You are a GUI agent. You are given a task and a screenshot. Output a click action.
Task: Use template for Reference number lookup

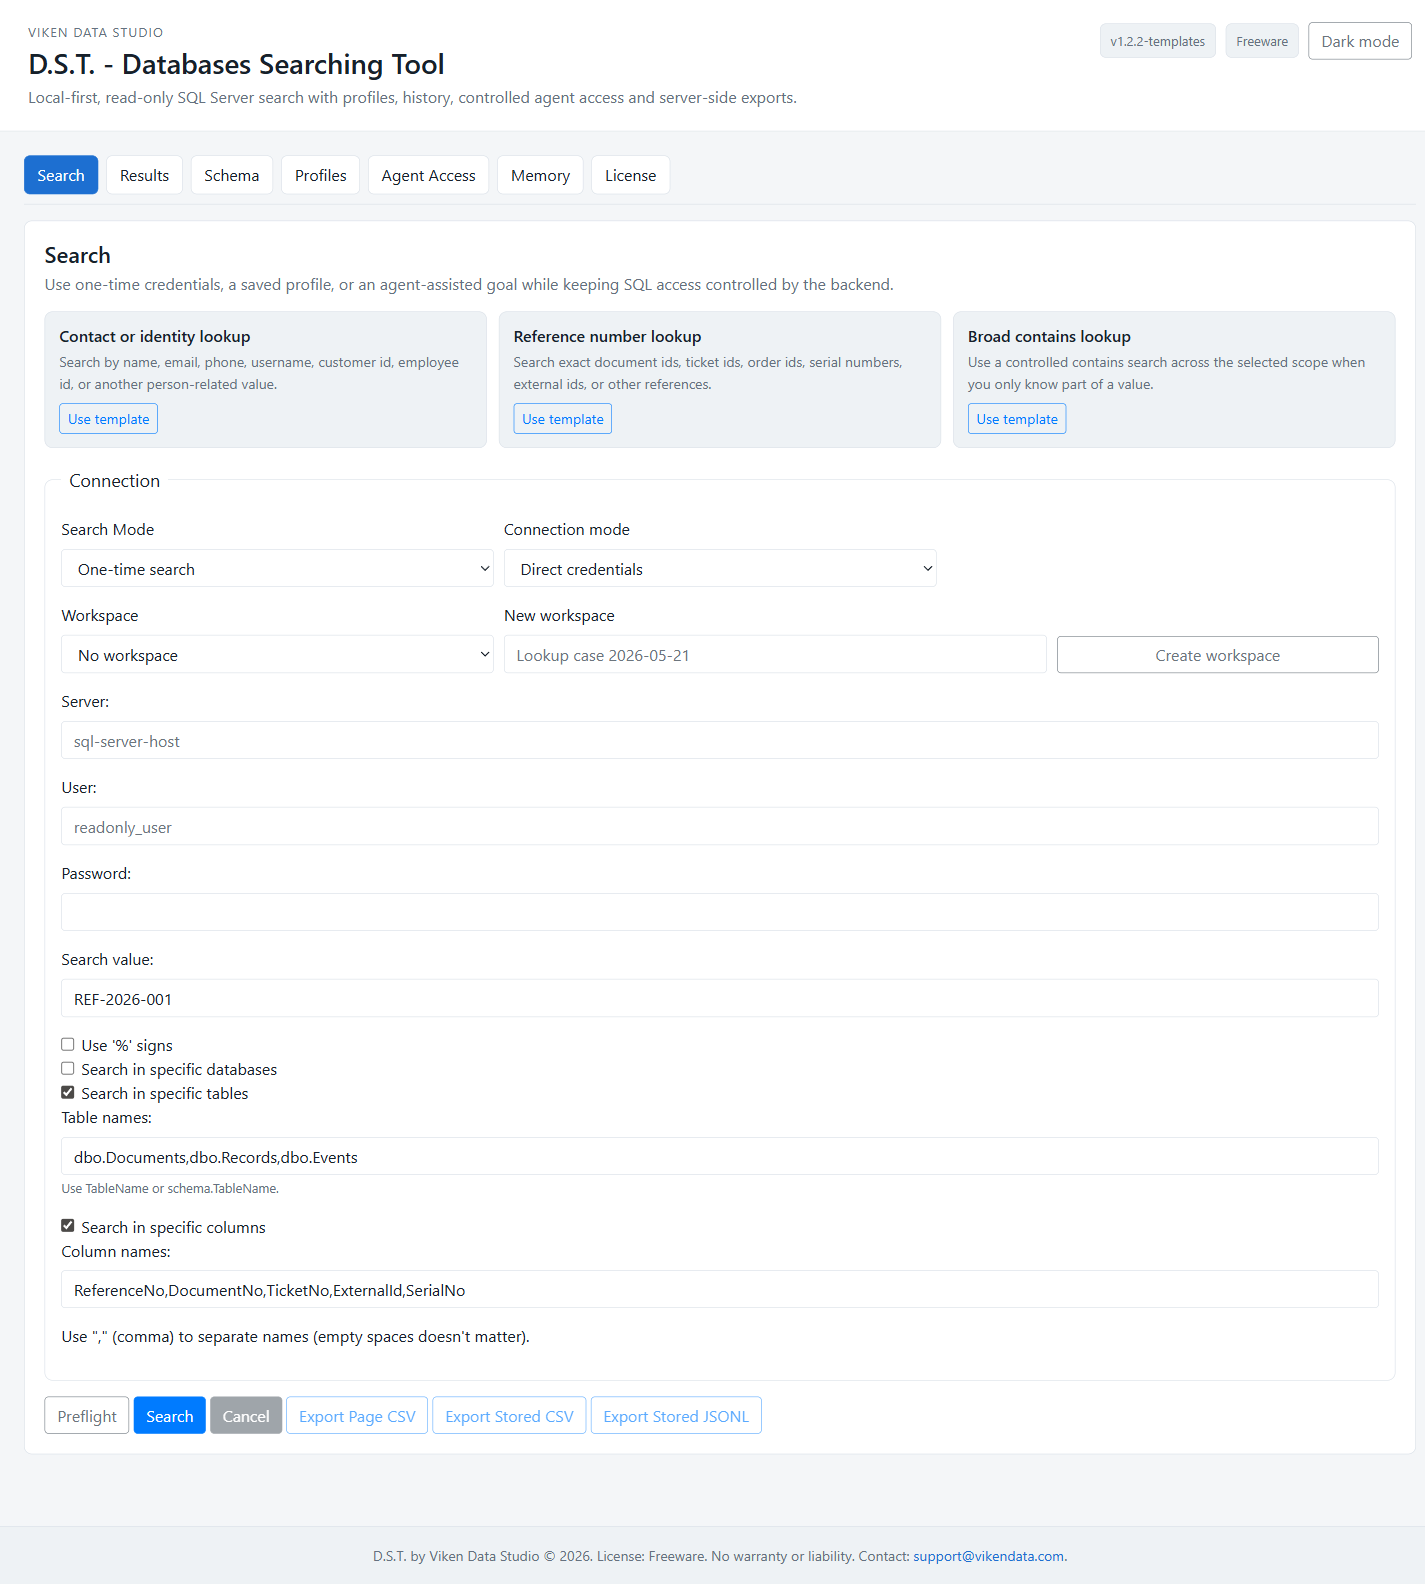tap(563, 419)
